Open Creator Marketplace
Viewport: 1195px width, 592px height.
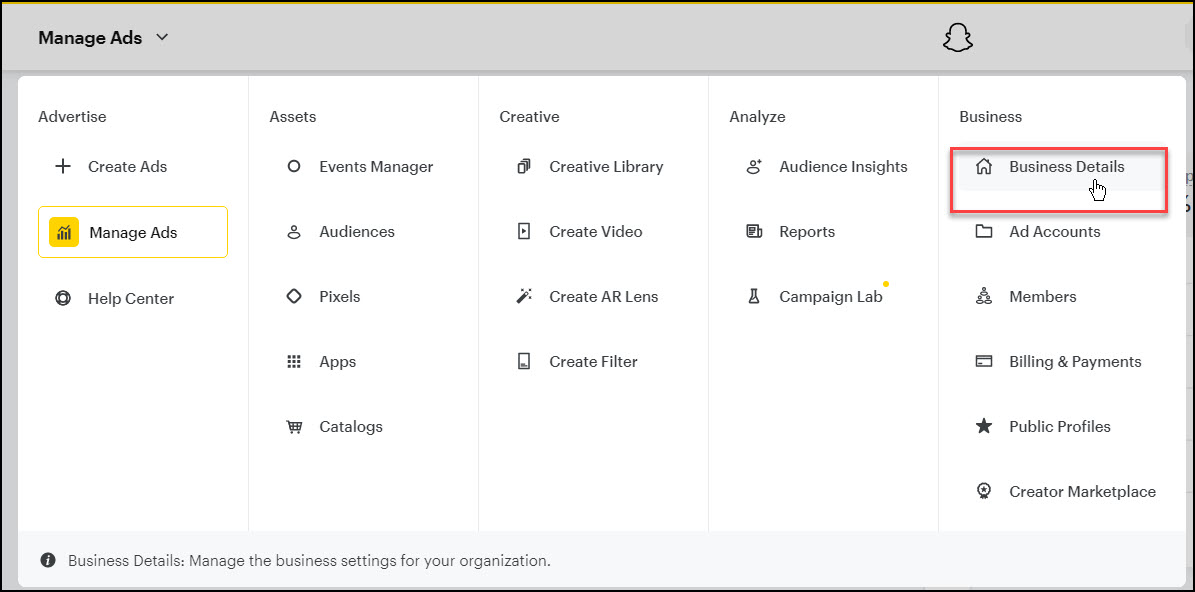point(1082,492)
